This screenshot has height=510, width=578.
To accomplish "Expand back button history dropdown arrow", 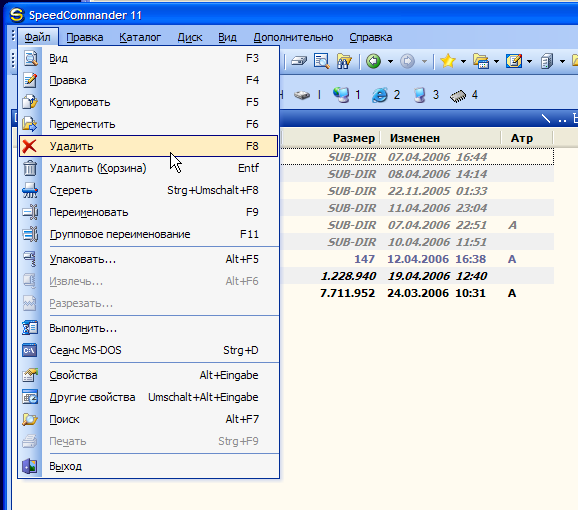I will coord(390,62).
